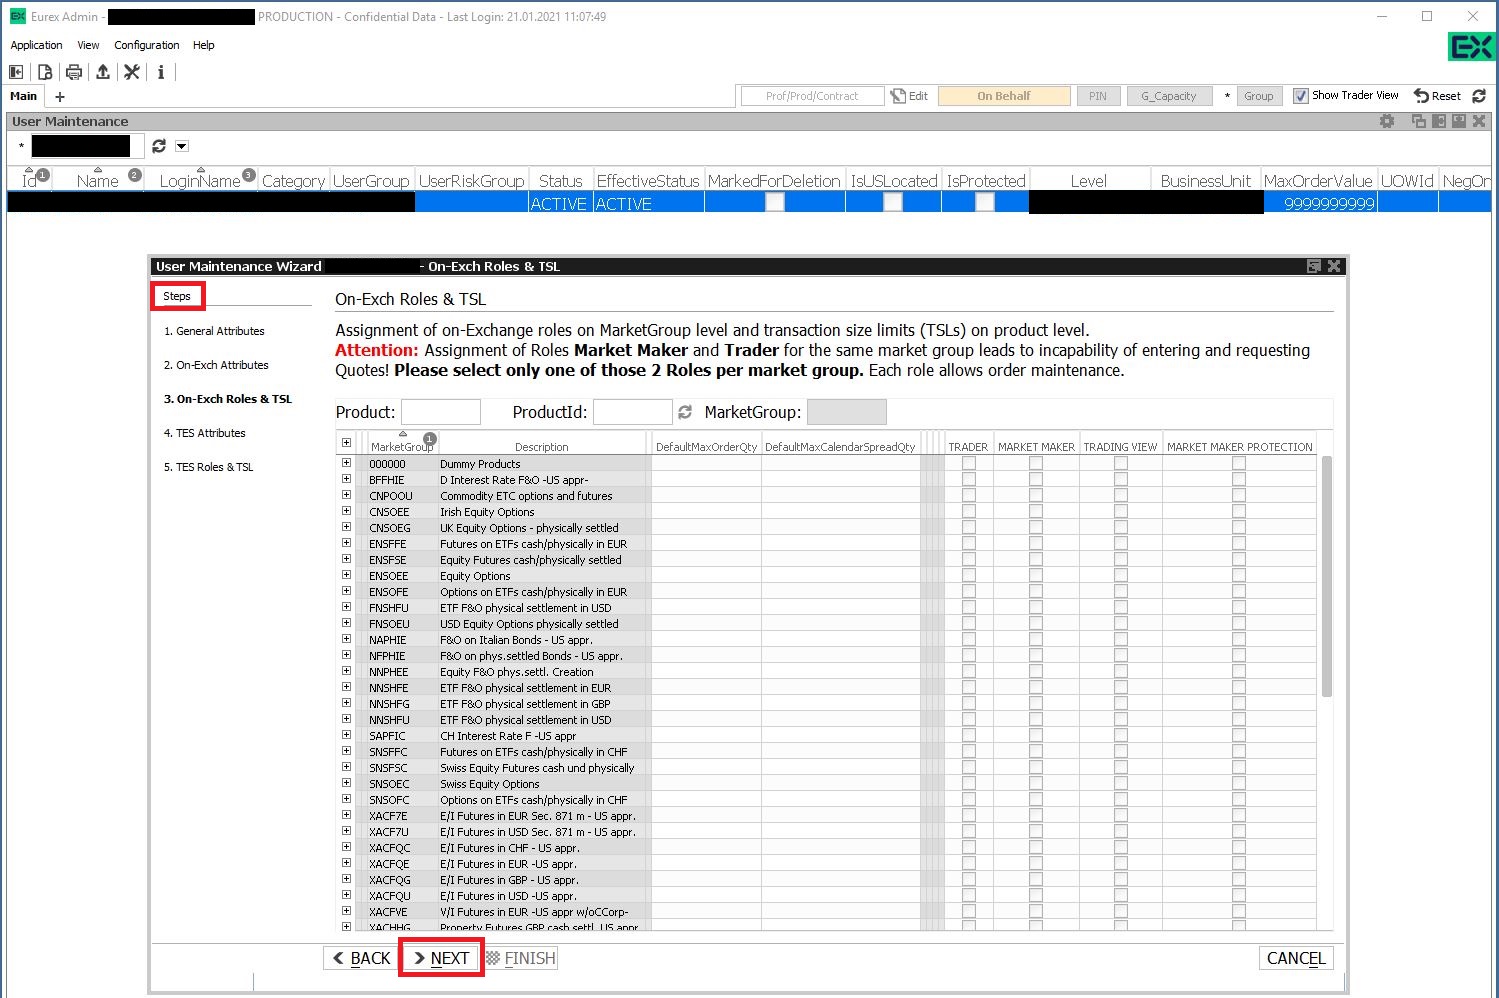Enable MARKET MAKER for the ENSOEE row
Image resolution: width=1499 pixels, height=998 pixels.
point(1036,576)
